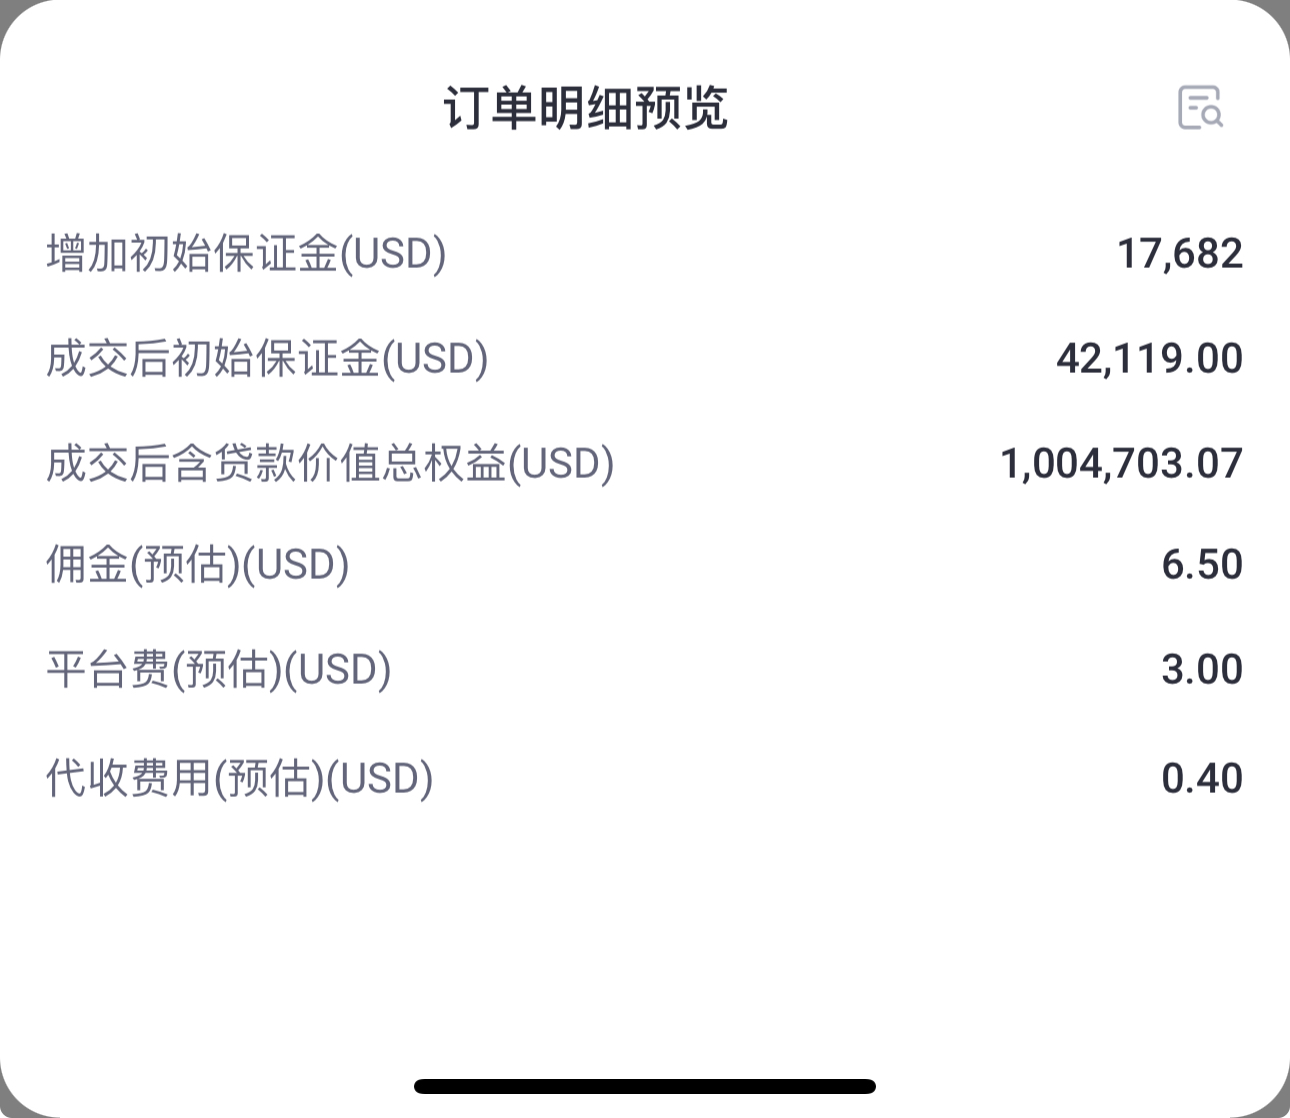Tap the 订单明细预览 title

[x=586, y=108]
